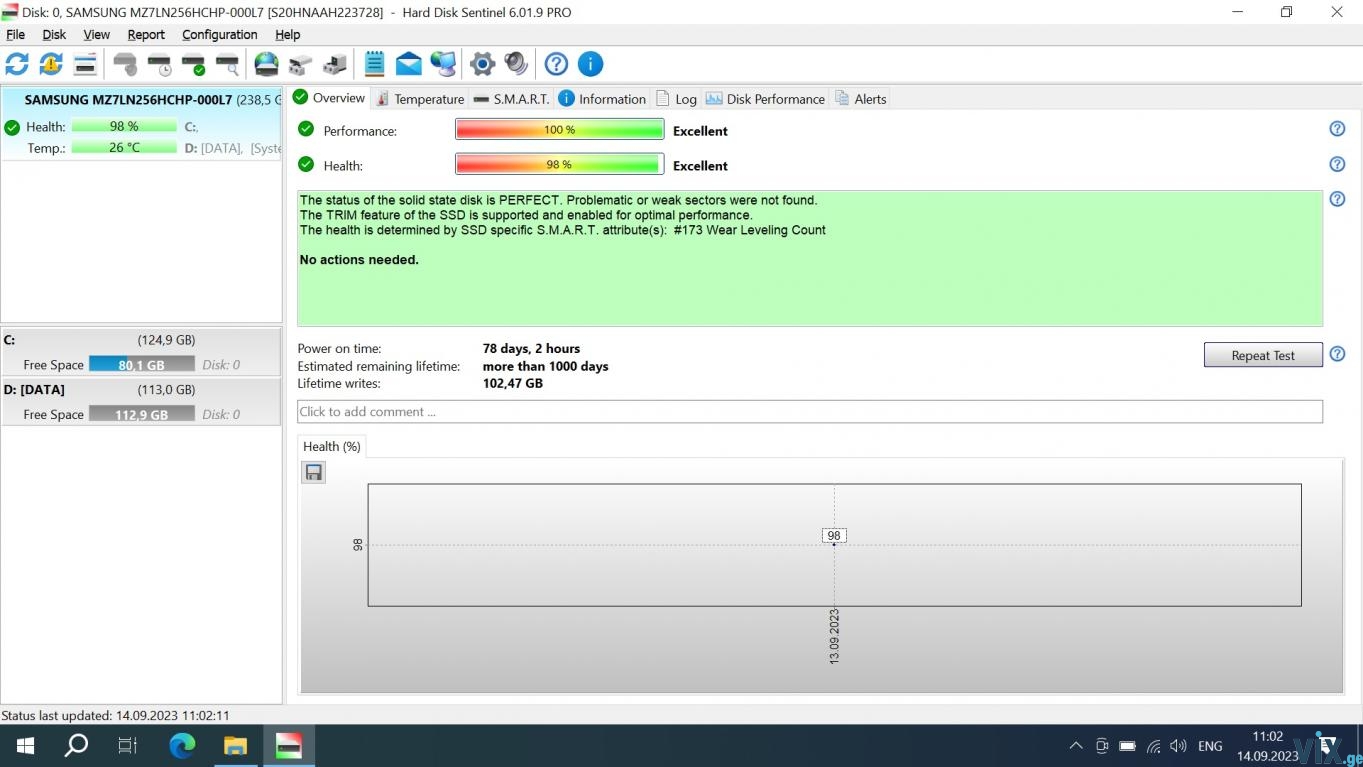The image size is (1363, 767).
Task: Switch to the Temperature tab
Action: [x=420, y=99]
